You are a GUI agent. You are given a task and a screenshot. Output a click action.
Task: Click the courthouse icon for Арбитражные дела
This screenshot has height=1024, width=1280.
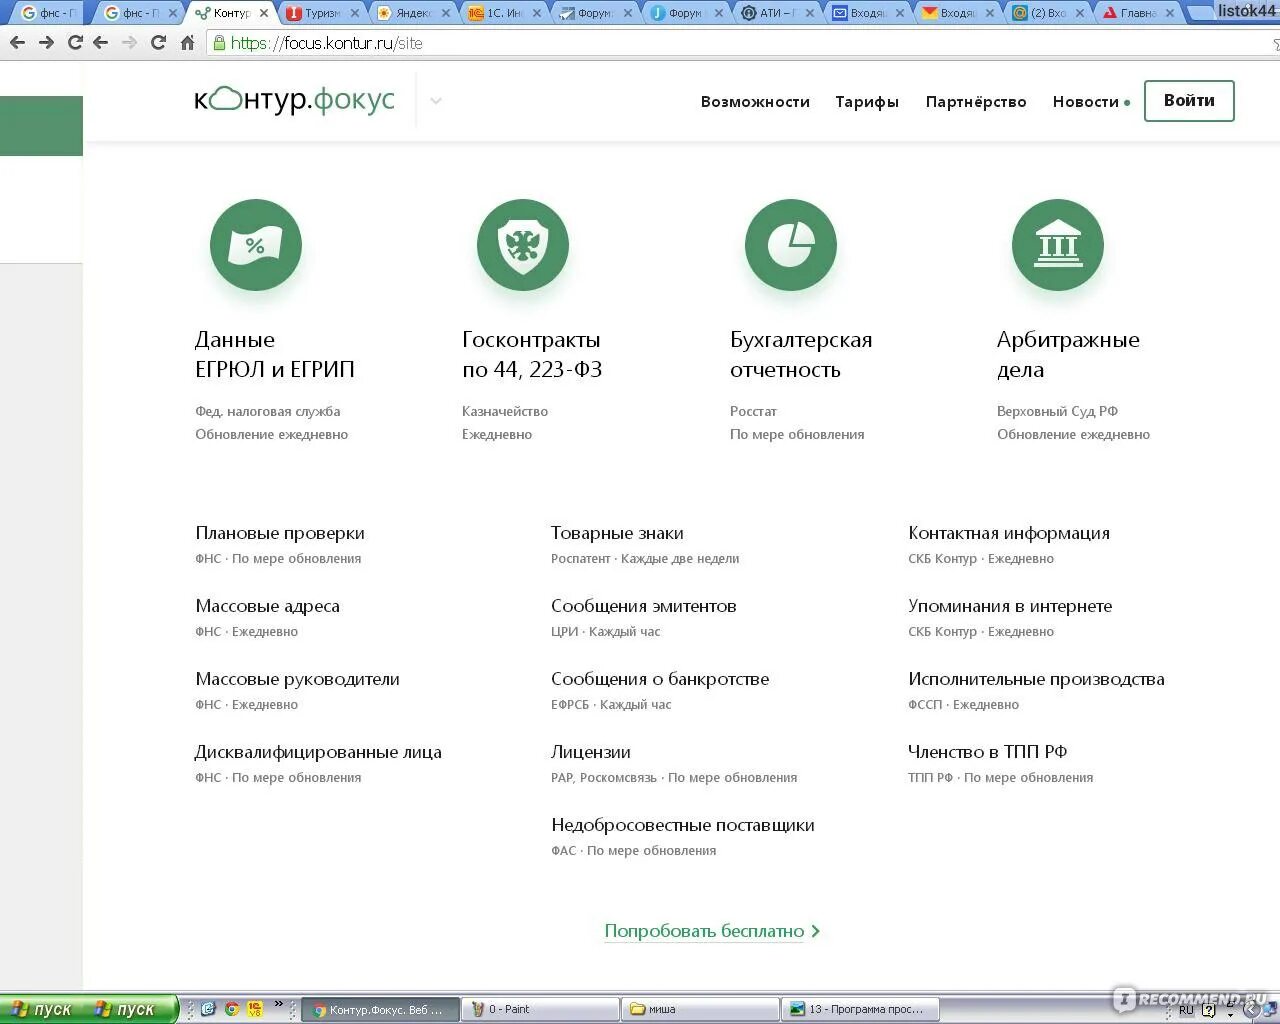point(1058,245)
